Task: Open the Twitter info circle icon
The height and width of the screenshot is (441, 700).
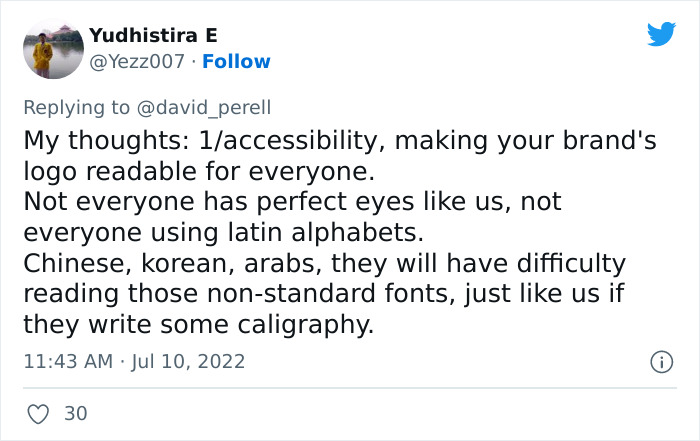Action: [x=661, y=361]
